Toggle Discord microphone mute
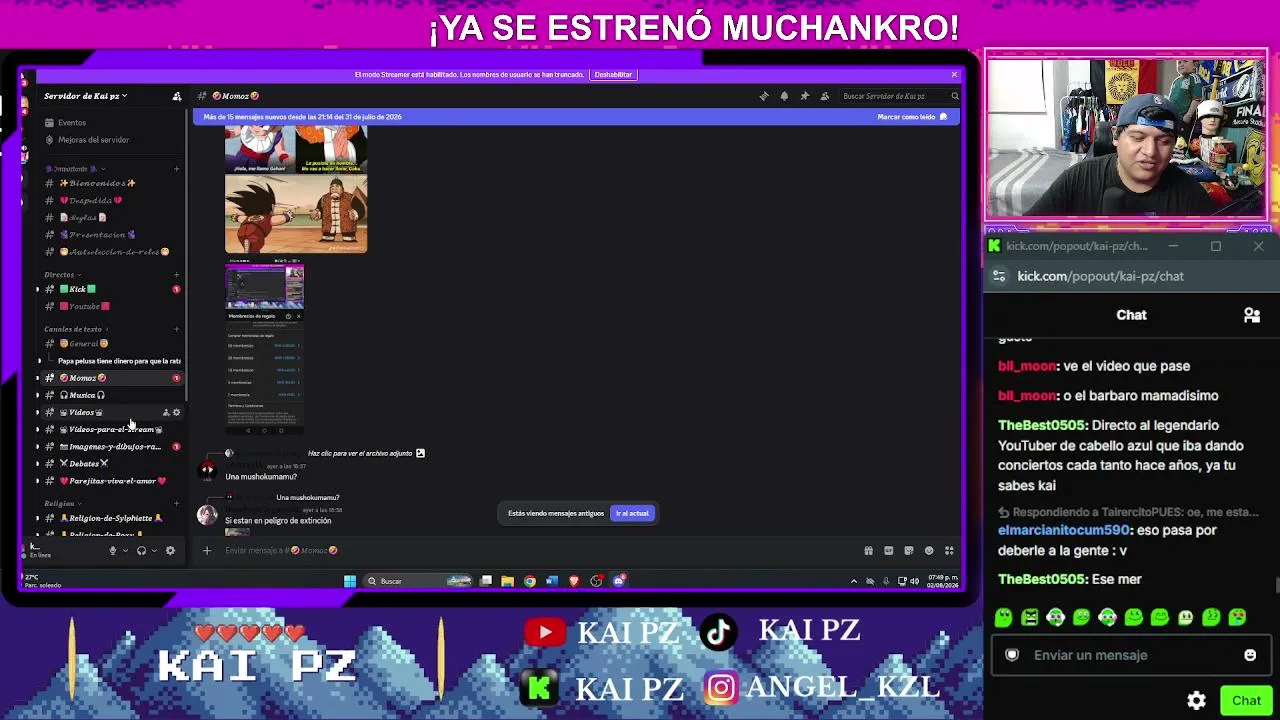The height and width of the screenshot is (720, 1280). [112, 550]
